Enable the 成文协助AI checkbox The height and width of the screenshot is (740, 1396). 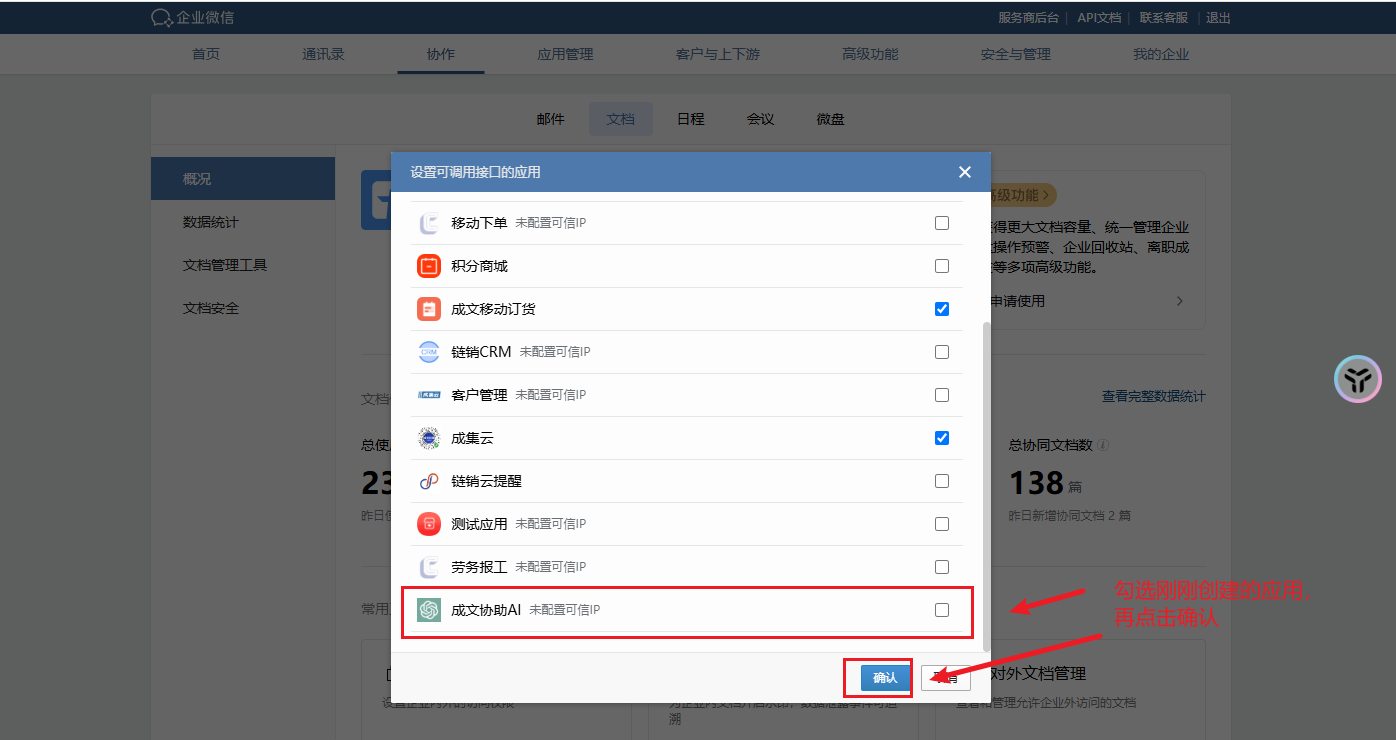941,609
